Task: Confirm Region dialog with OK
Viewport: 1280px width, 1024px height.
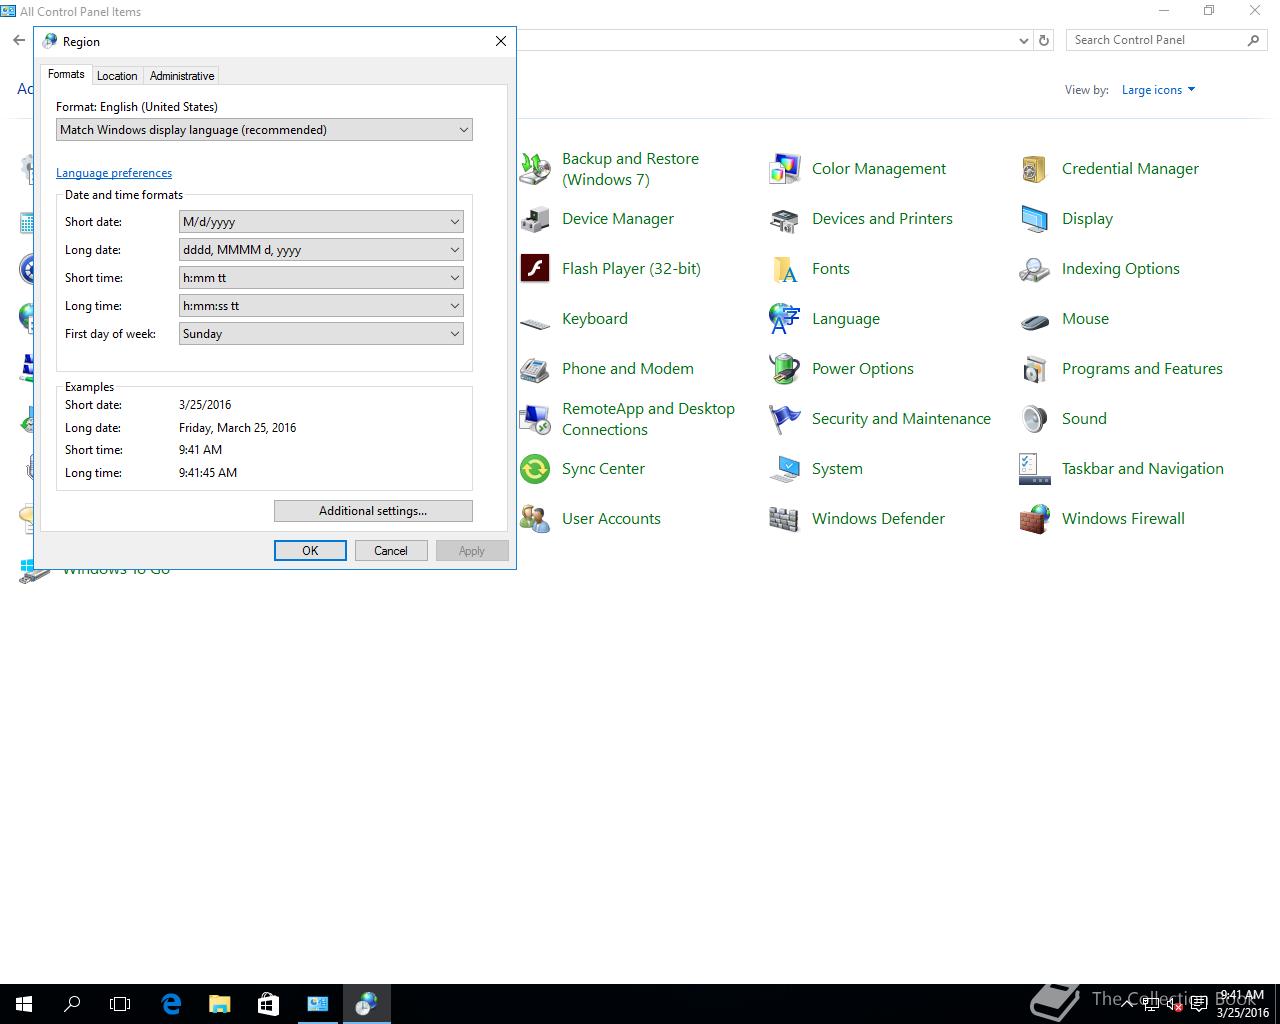Action: (310, 551)
